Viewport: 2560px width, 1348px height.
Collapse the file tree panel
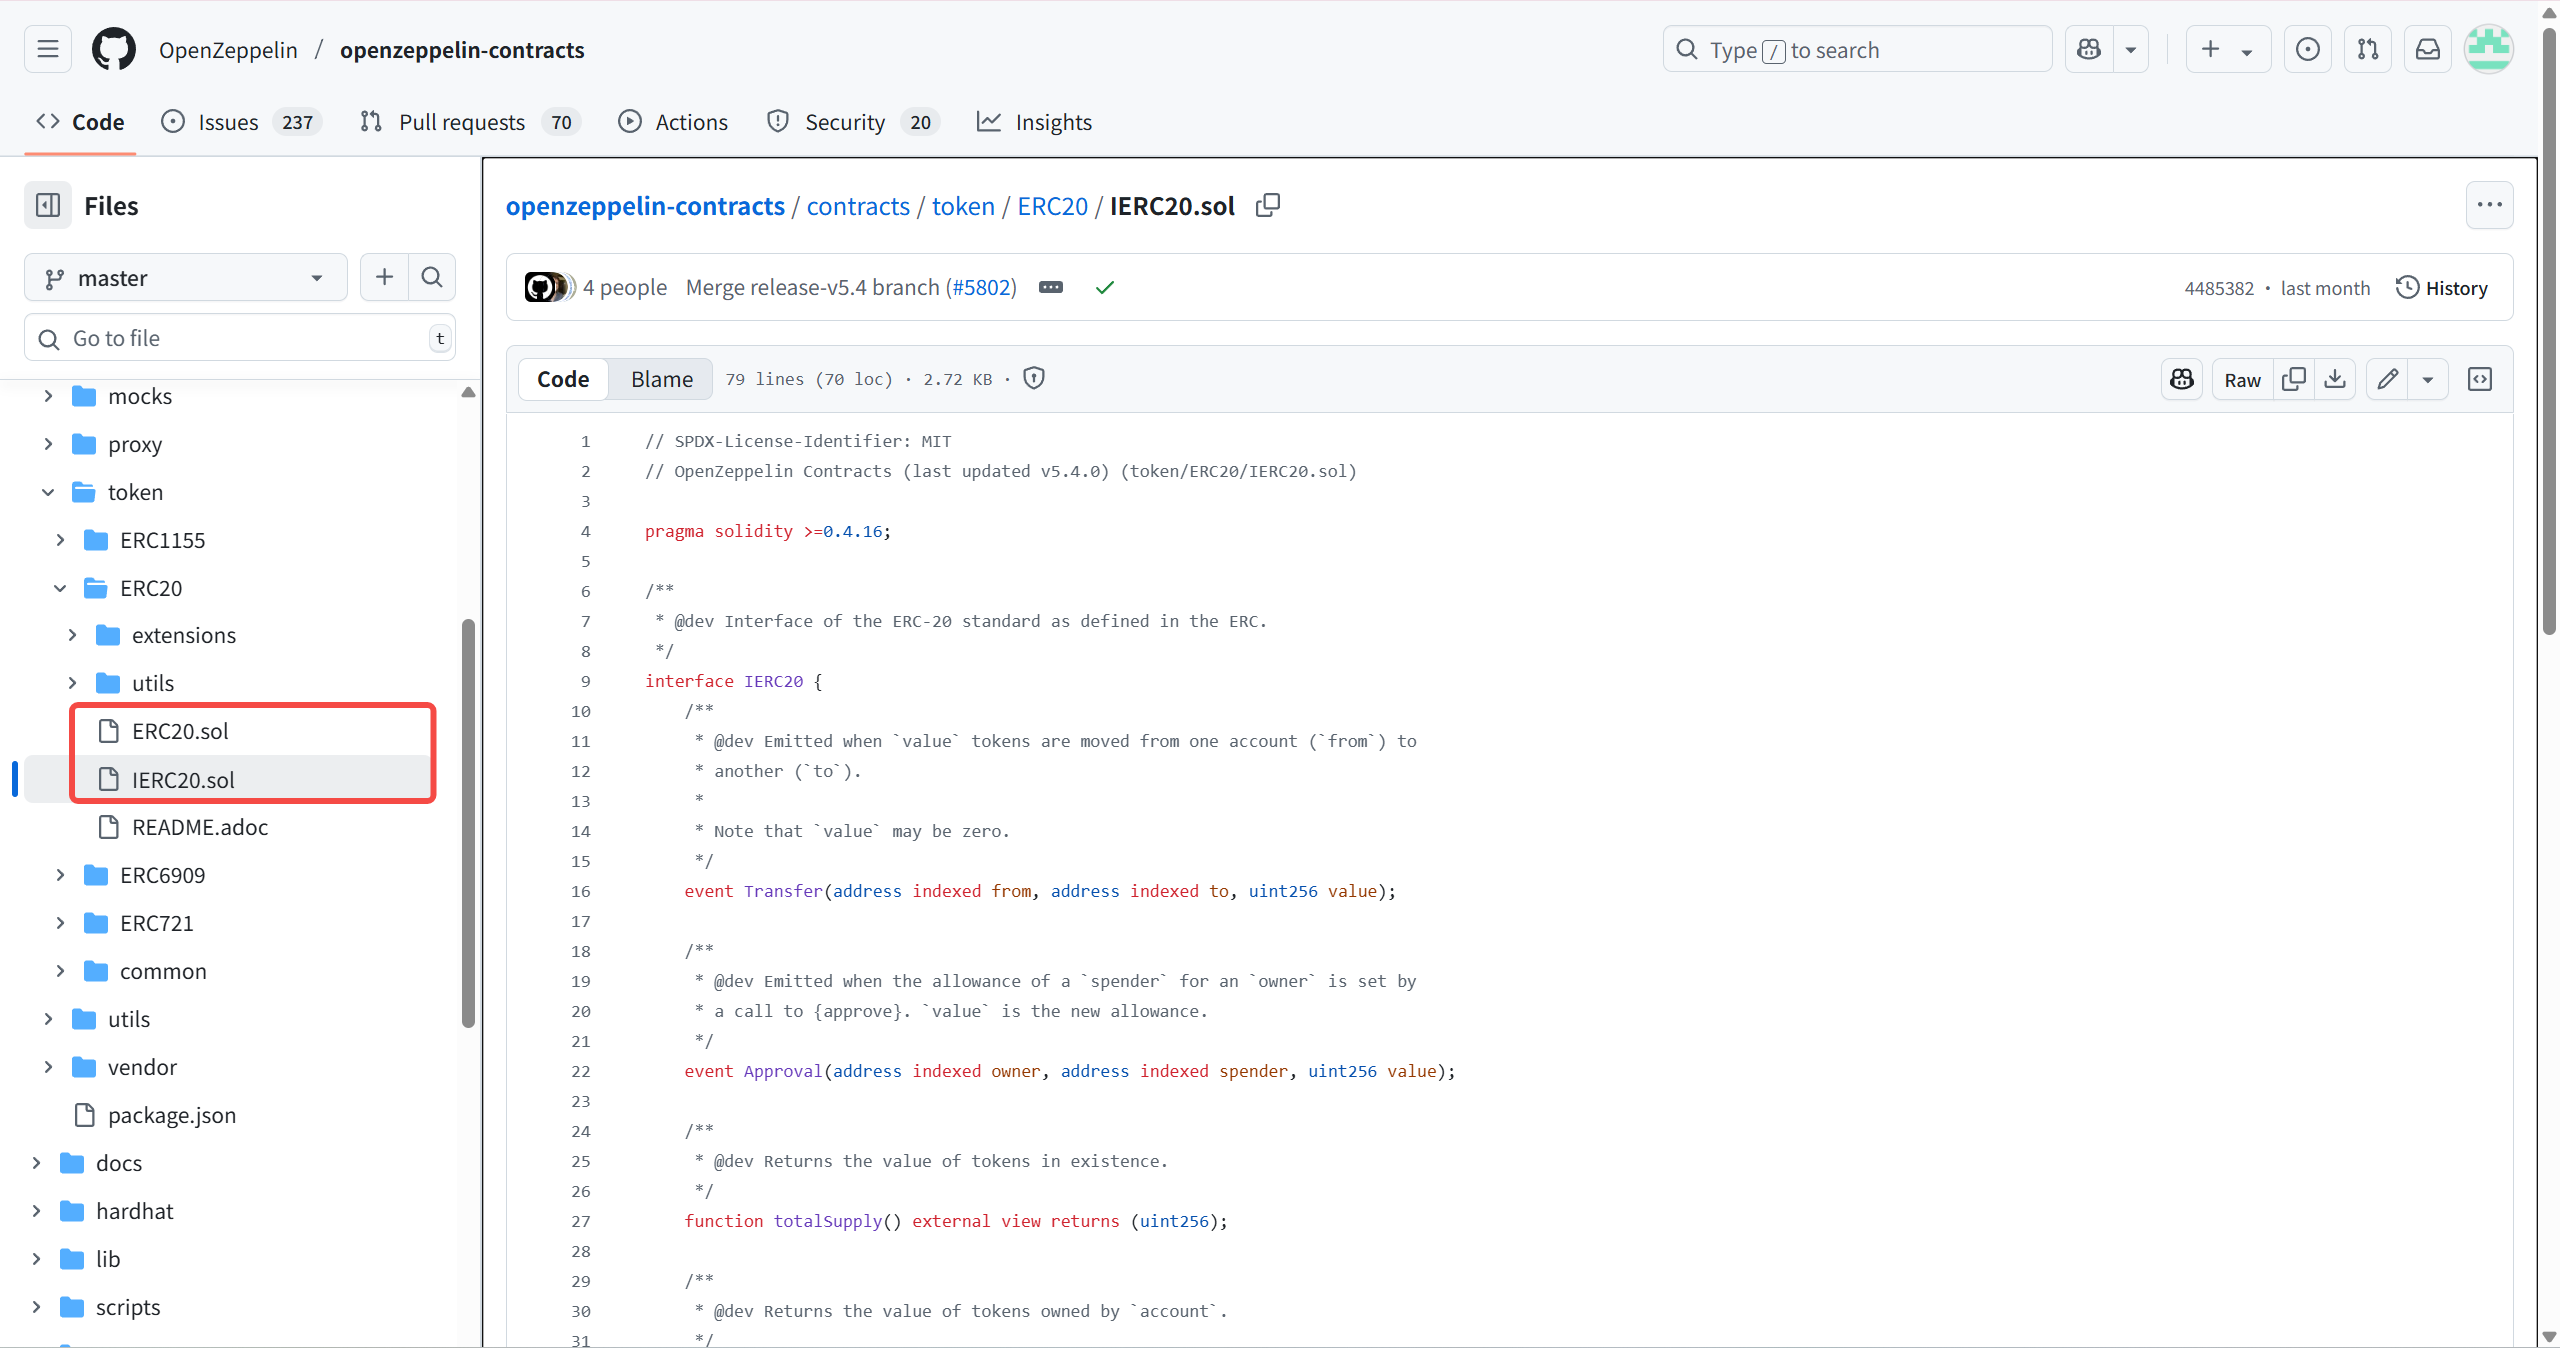pos(48,205)
